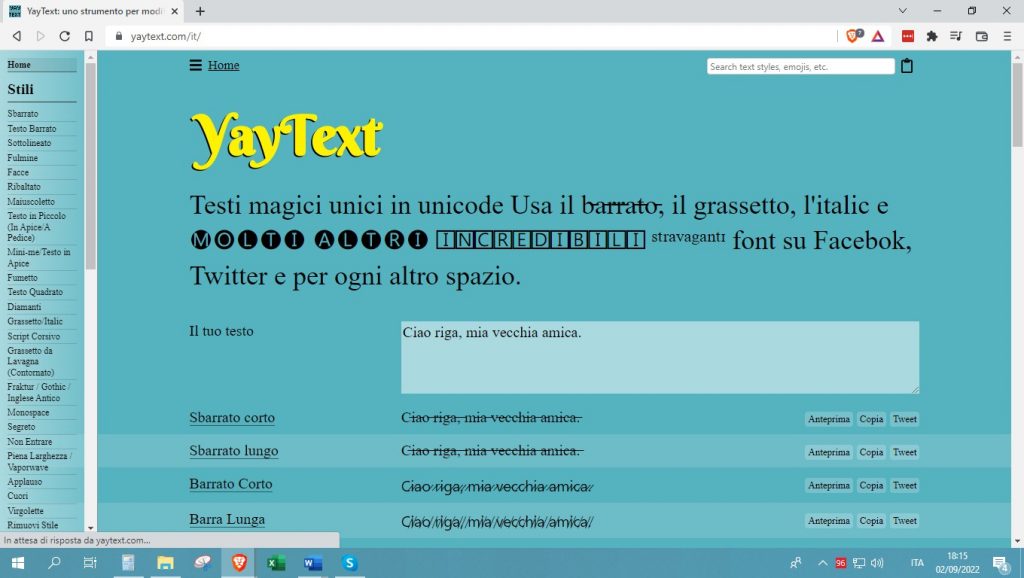Tweet the Barrato Corto styled text

904,485
